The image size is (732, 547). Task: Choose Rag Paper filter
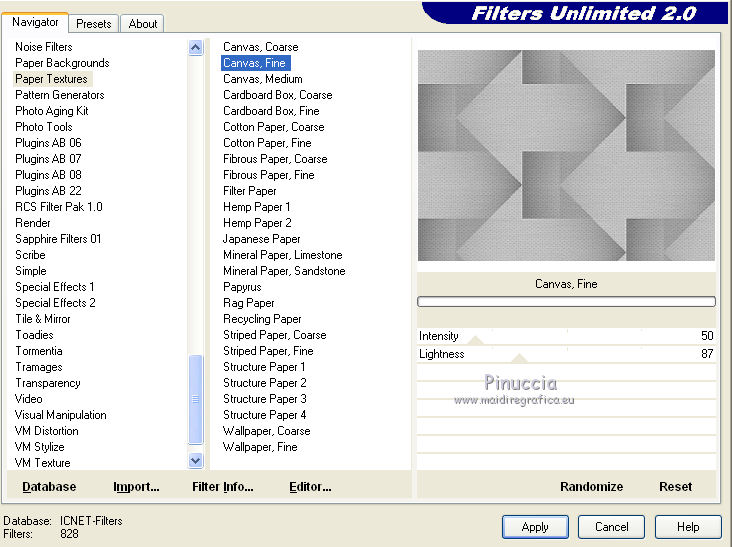(248, 302)
